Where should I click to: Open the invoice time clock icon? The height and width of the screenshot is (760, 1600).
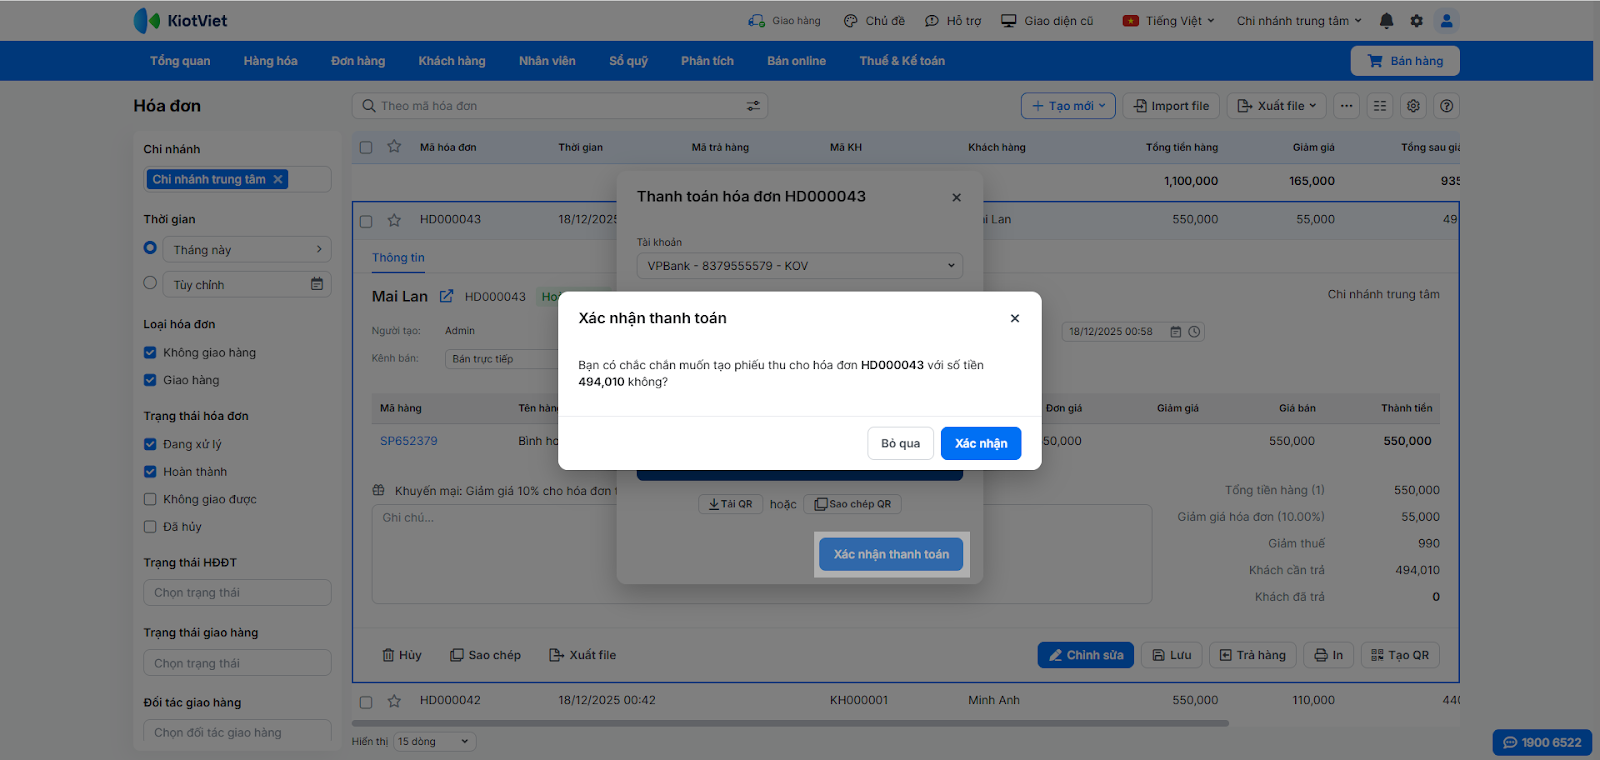pyautogui.click(x=1194, y=332)
